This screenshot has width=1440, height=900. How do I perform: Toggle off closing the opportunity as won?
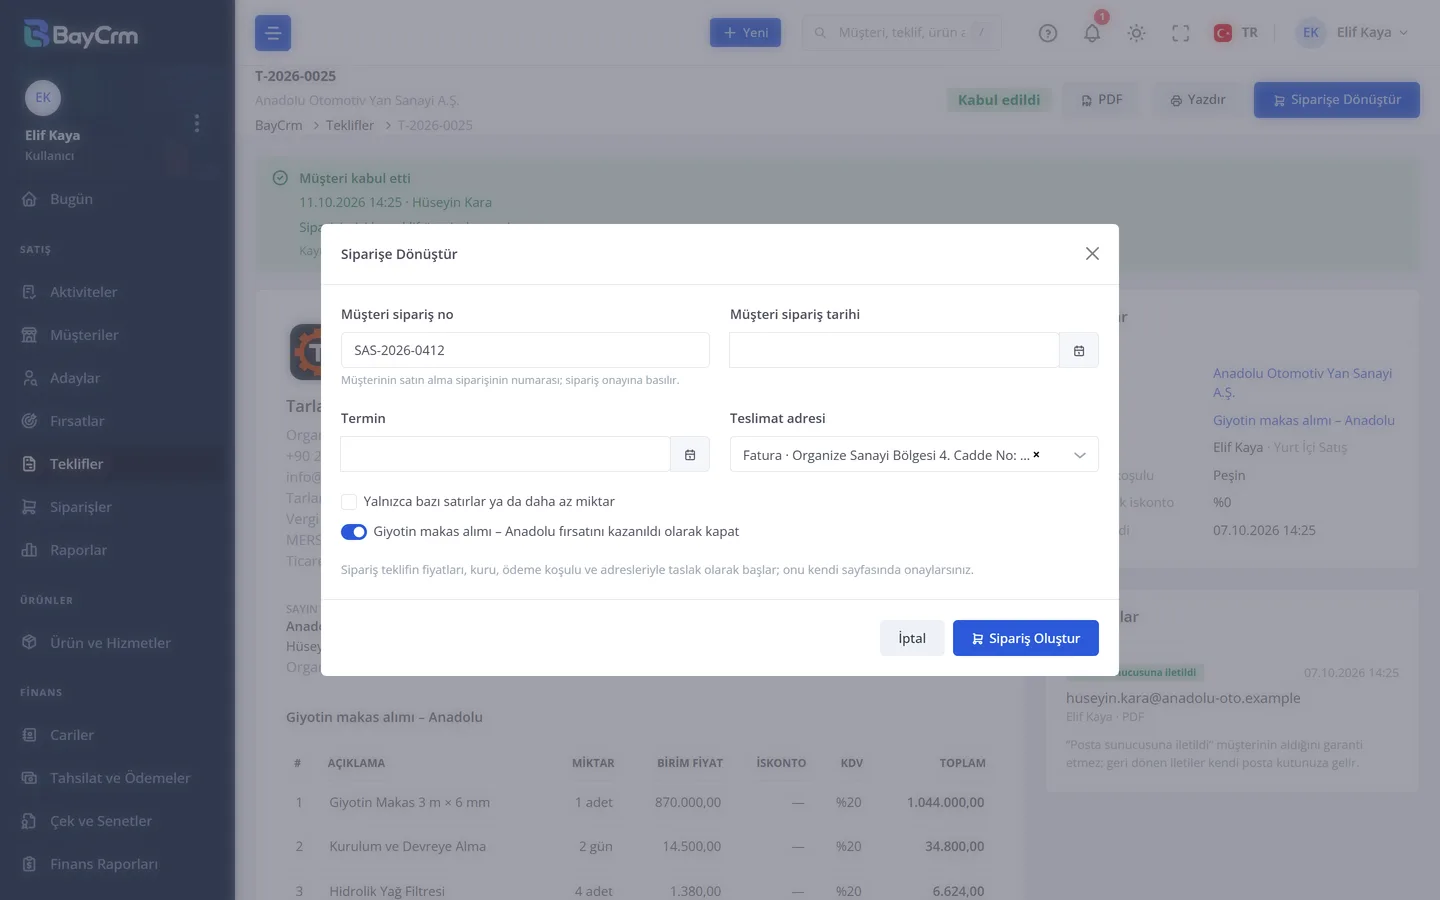tap(354, 532)
